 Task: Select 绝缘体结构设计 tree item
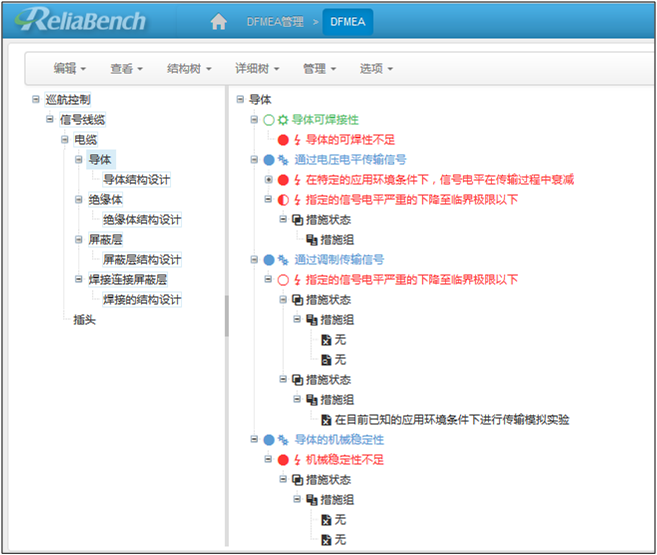point(142,219)
